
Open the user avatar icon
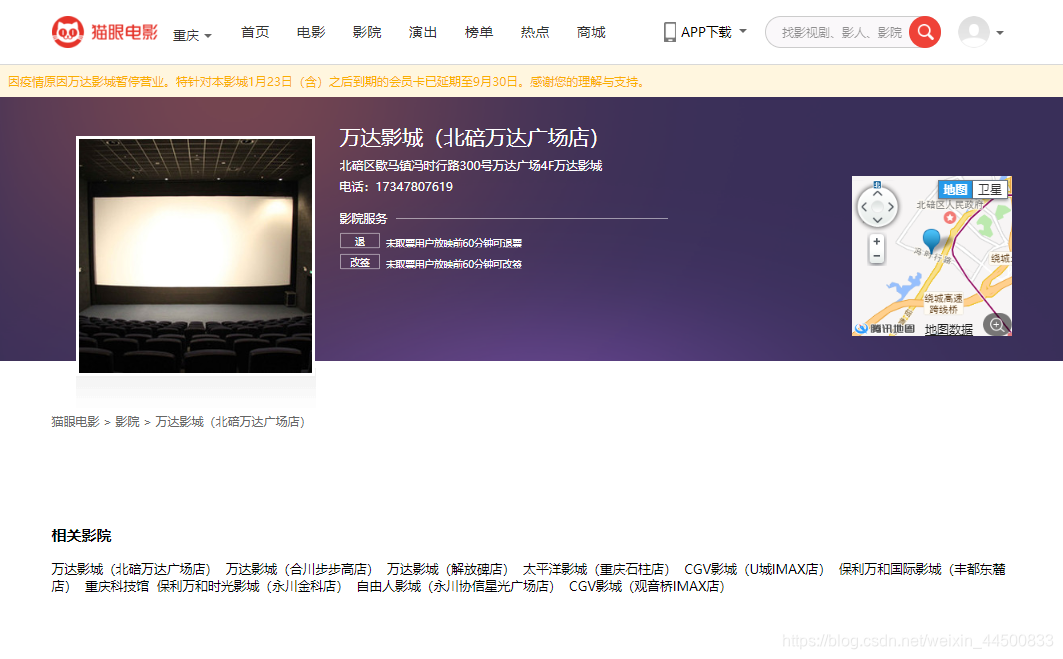coord(974,32)
